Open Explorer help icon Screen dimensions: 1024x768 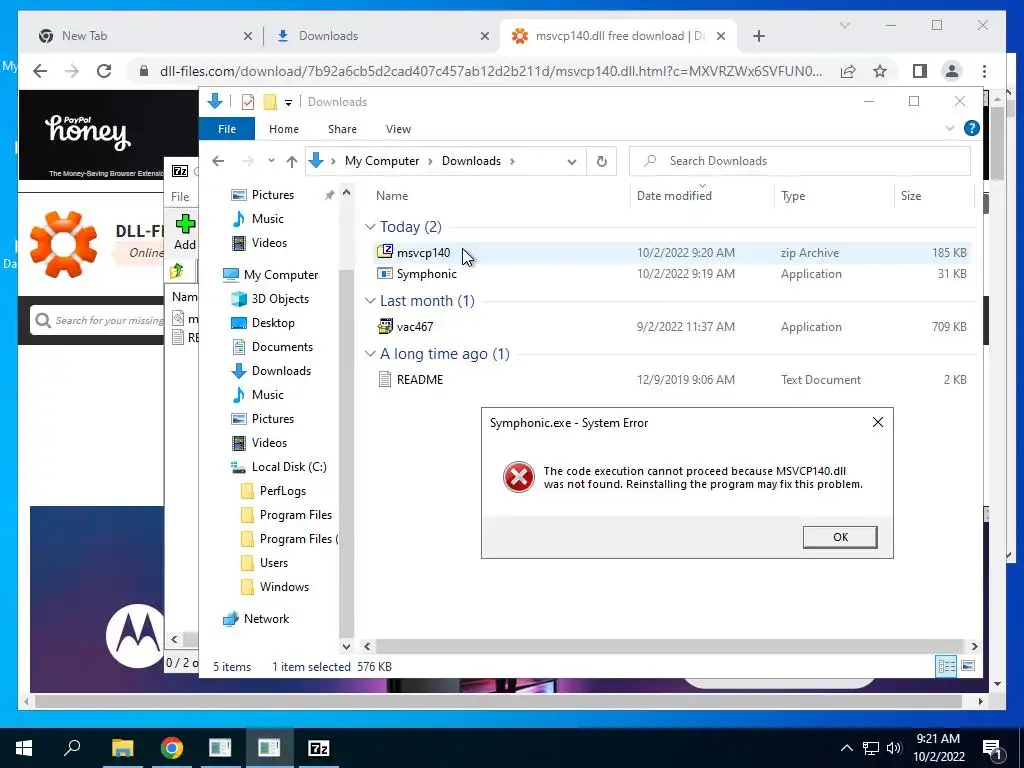coord(971,128)
